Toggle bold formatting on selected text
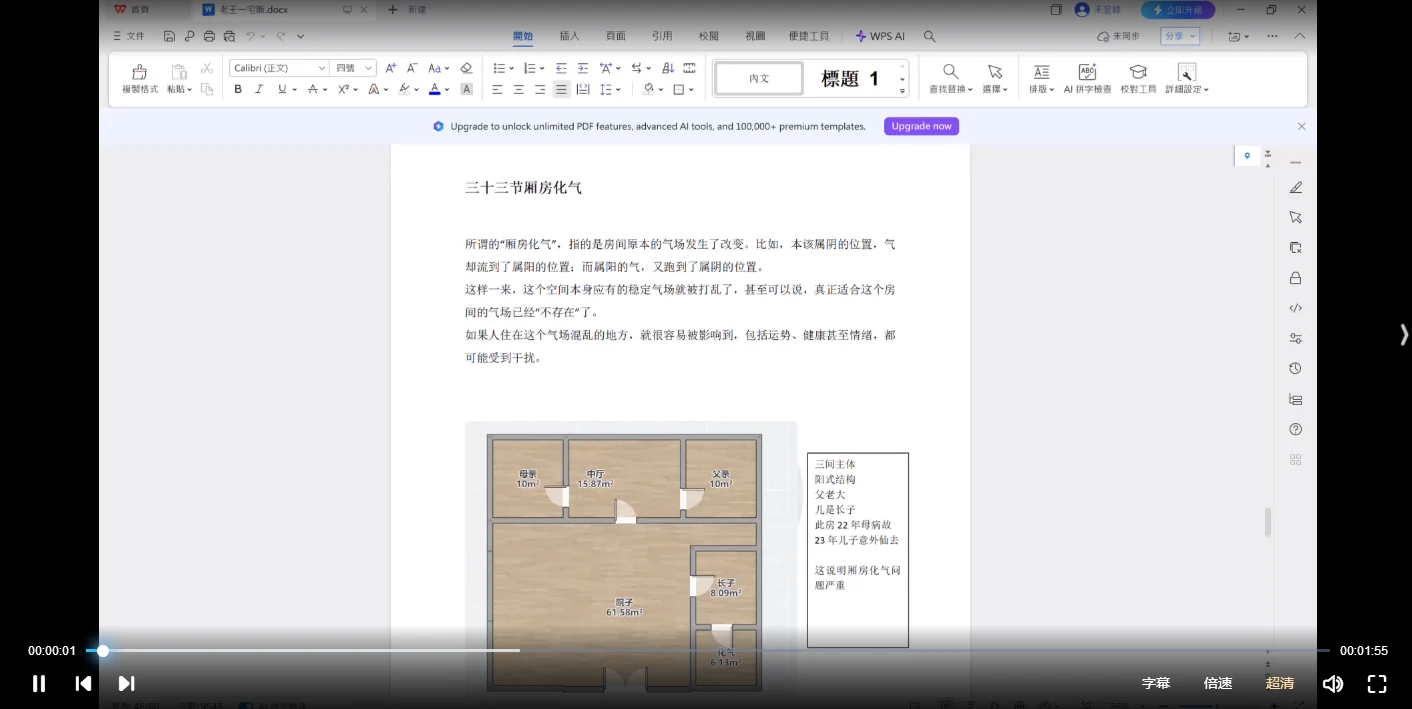 [237, 89]
